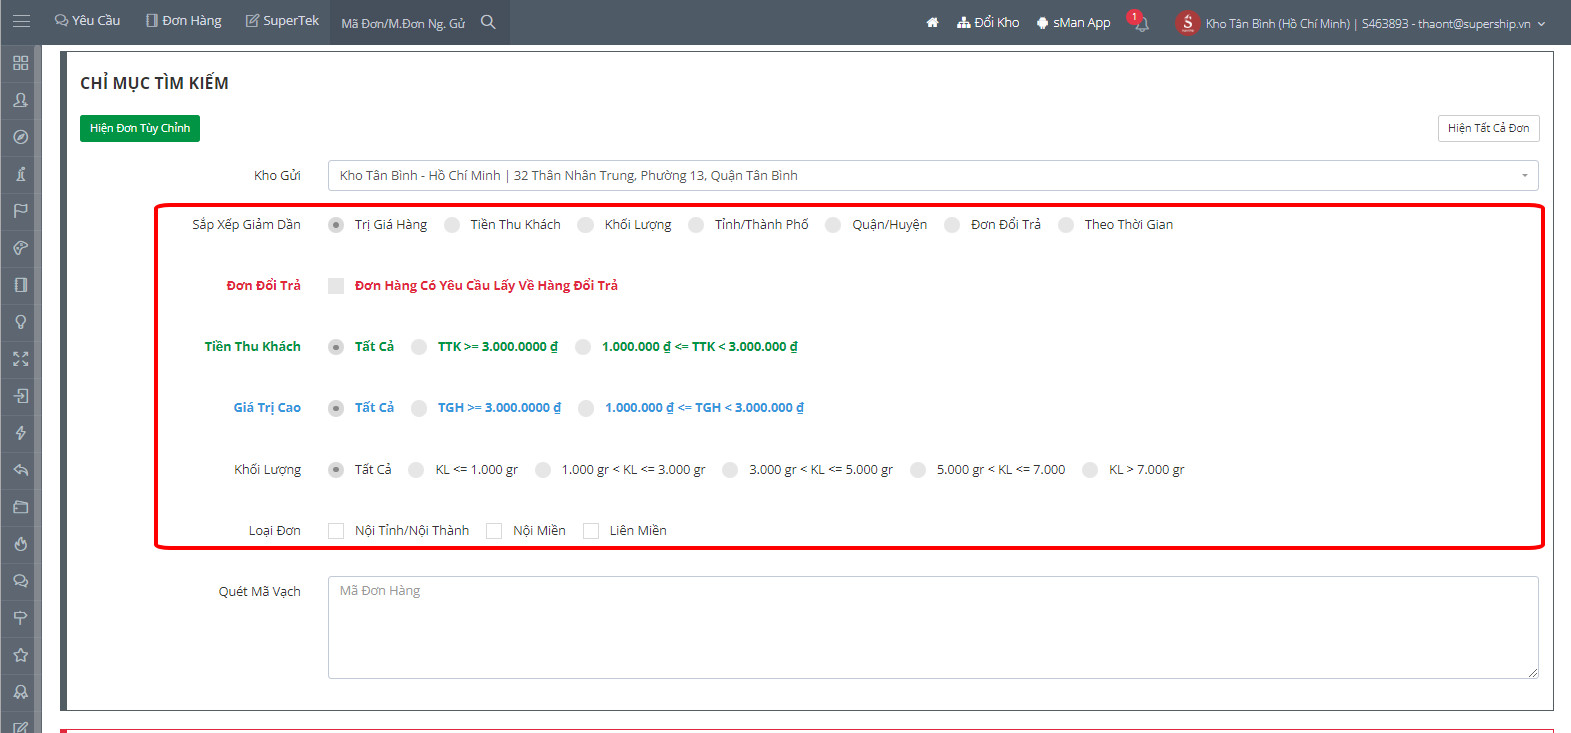Click the search magnifier icon
This screenshot has height=733, width=1571.
[x=488, y=22]
